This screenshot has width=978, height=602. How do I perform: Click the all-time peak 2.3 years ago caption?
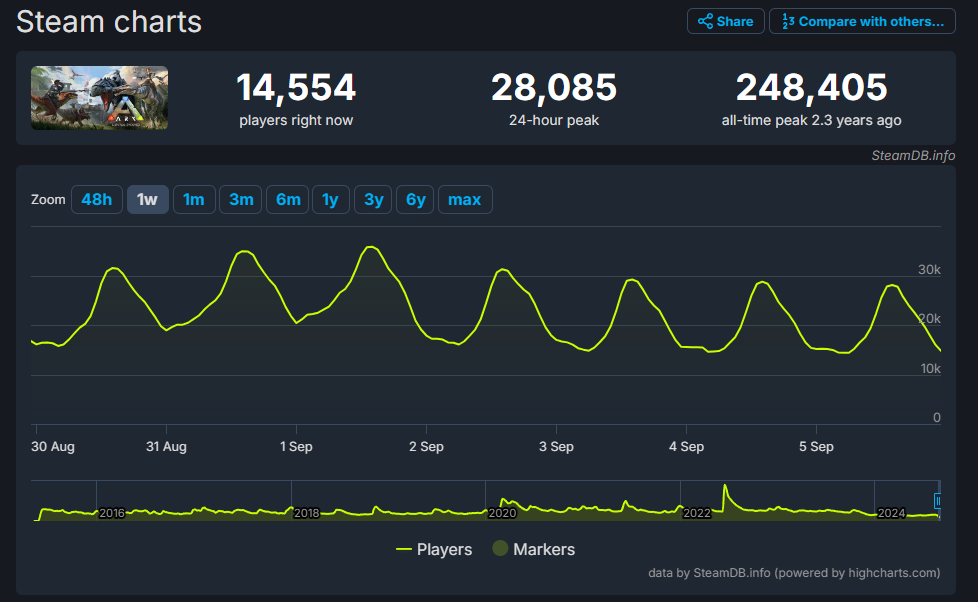tap(811, 120)
